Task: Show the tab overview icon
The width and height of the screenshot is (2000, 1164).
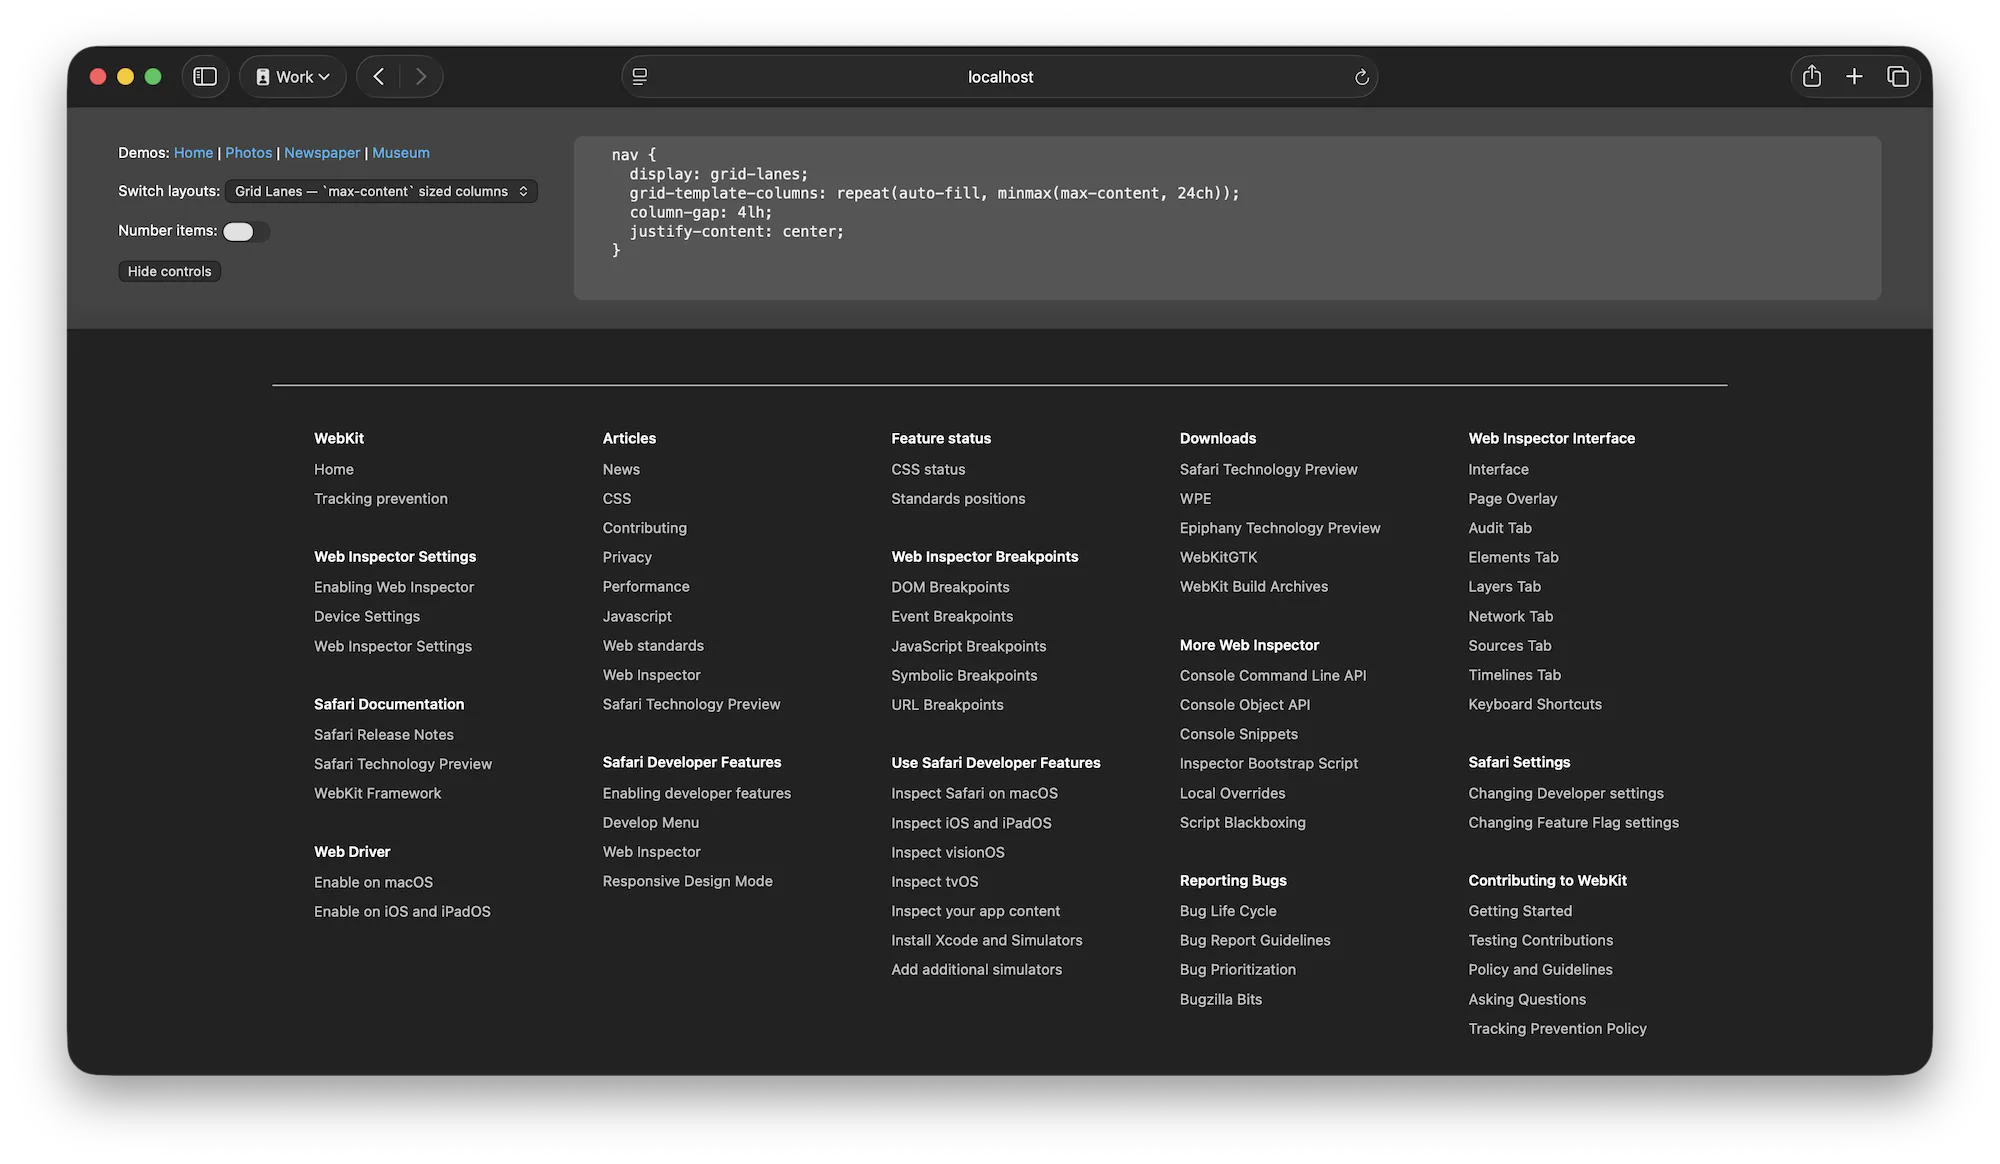Action: pyautogui.click(x=1897, y=77)
